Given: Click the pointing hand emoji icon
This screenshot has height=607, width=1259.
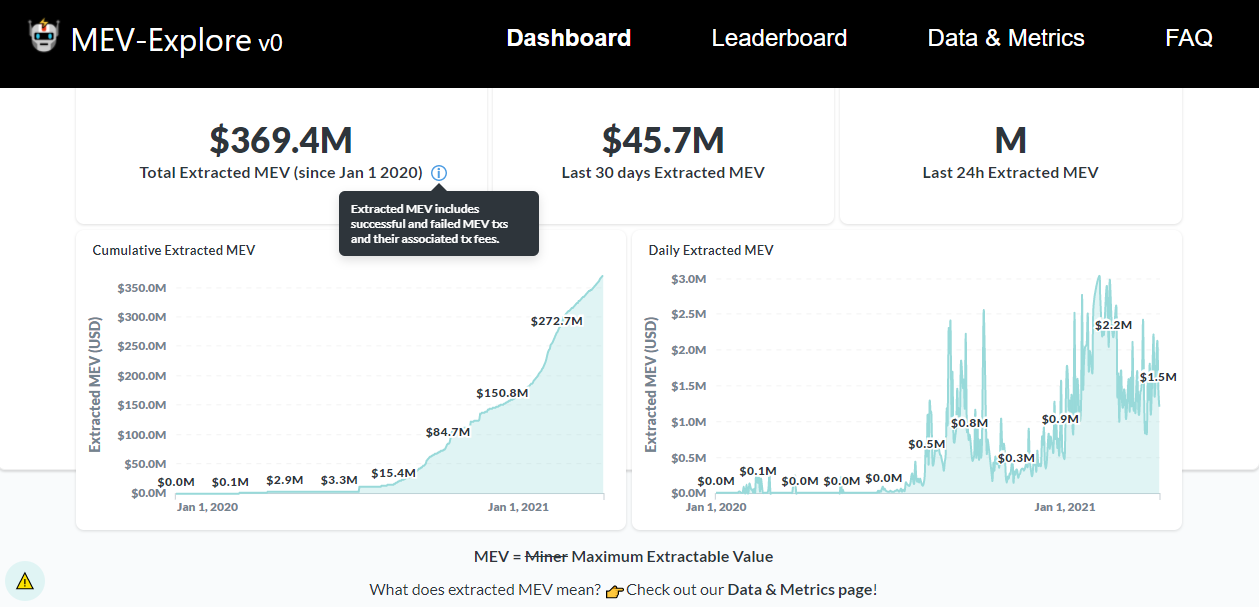Looking at the screenshot, I should coord(614,590).
